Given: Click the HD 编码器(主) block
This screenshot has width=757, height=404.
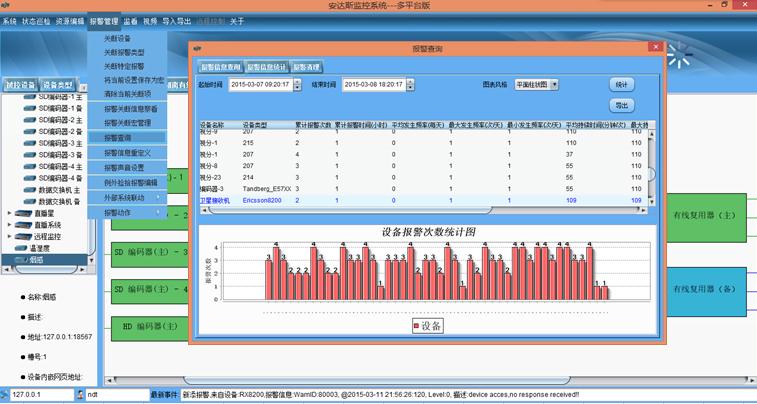Looking at the screenshot, I should (150, 329).
